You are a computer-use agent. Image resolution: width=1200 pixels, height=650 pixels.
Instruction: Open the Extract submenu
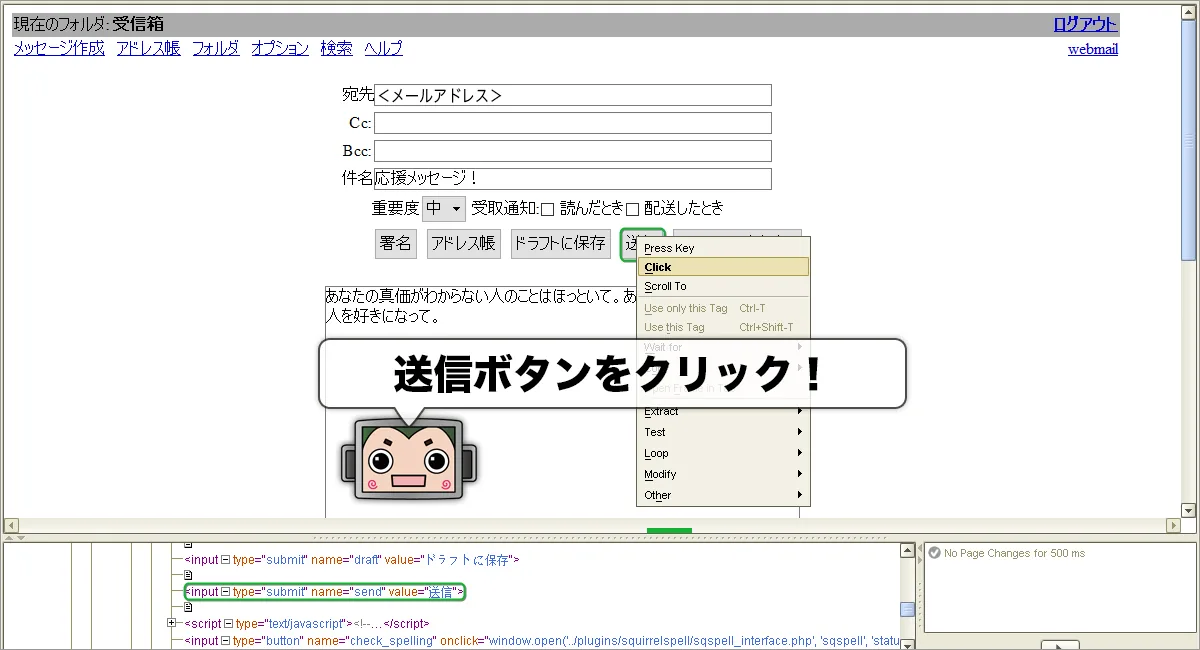click(x=723, y=411)
